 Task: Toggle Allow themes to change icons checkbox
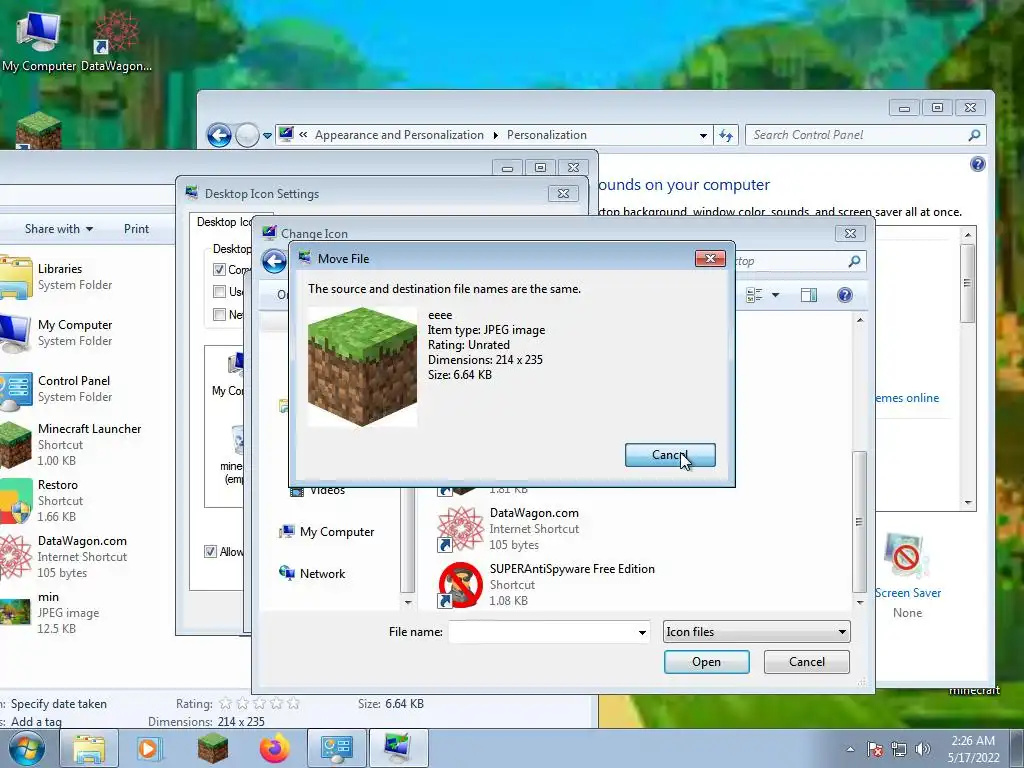[210, 552]
